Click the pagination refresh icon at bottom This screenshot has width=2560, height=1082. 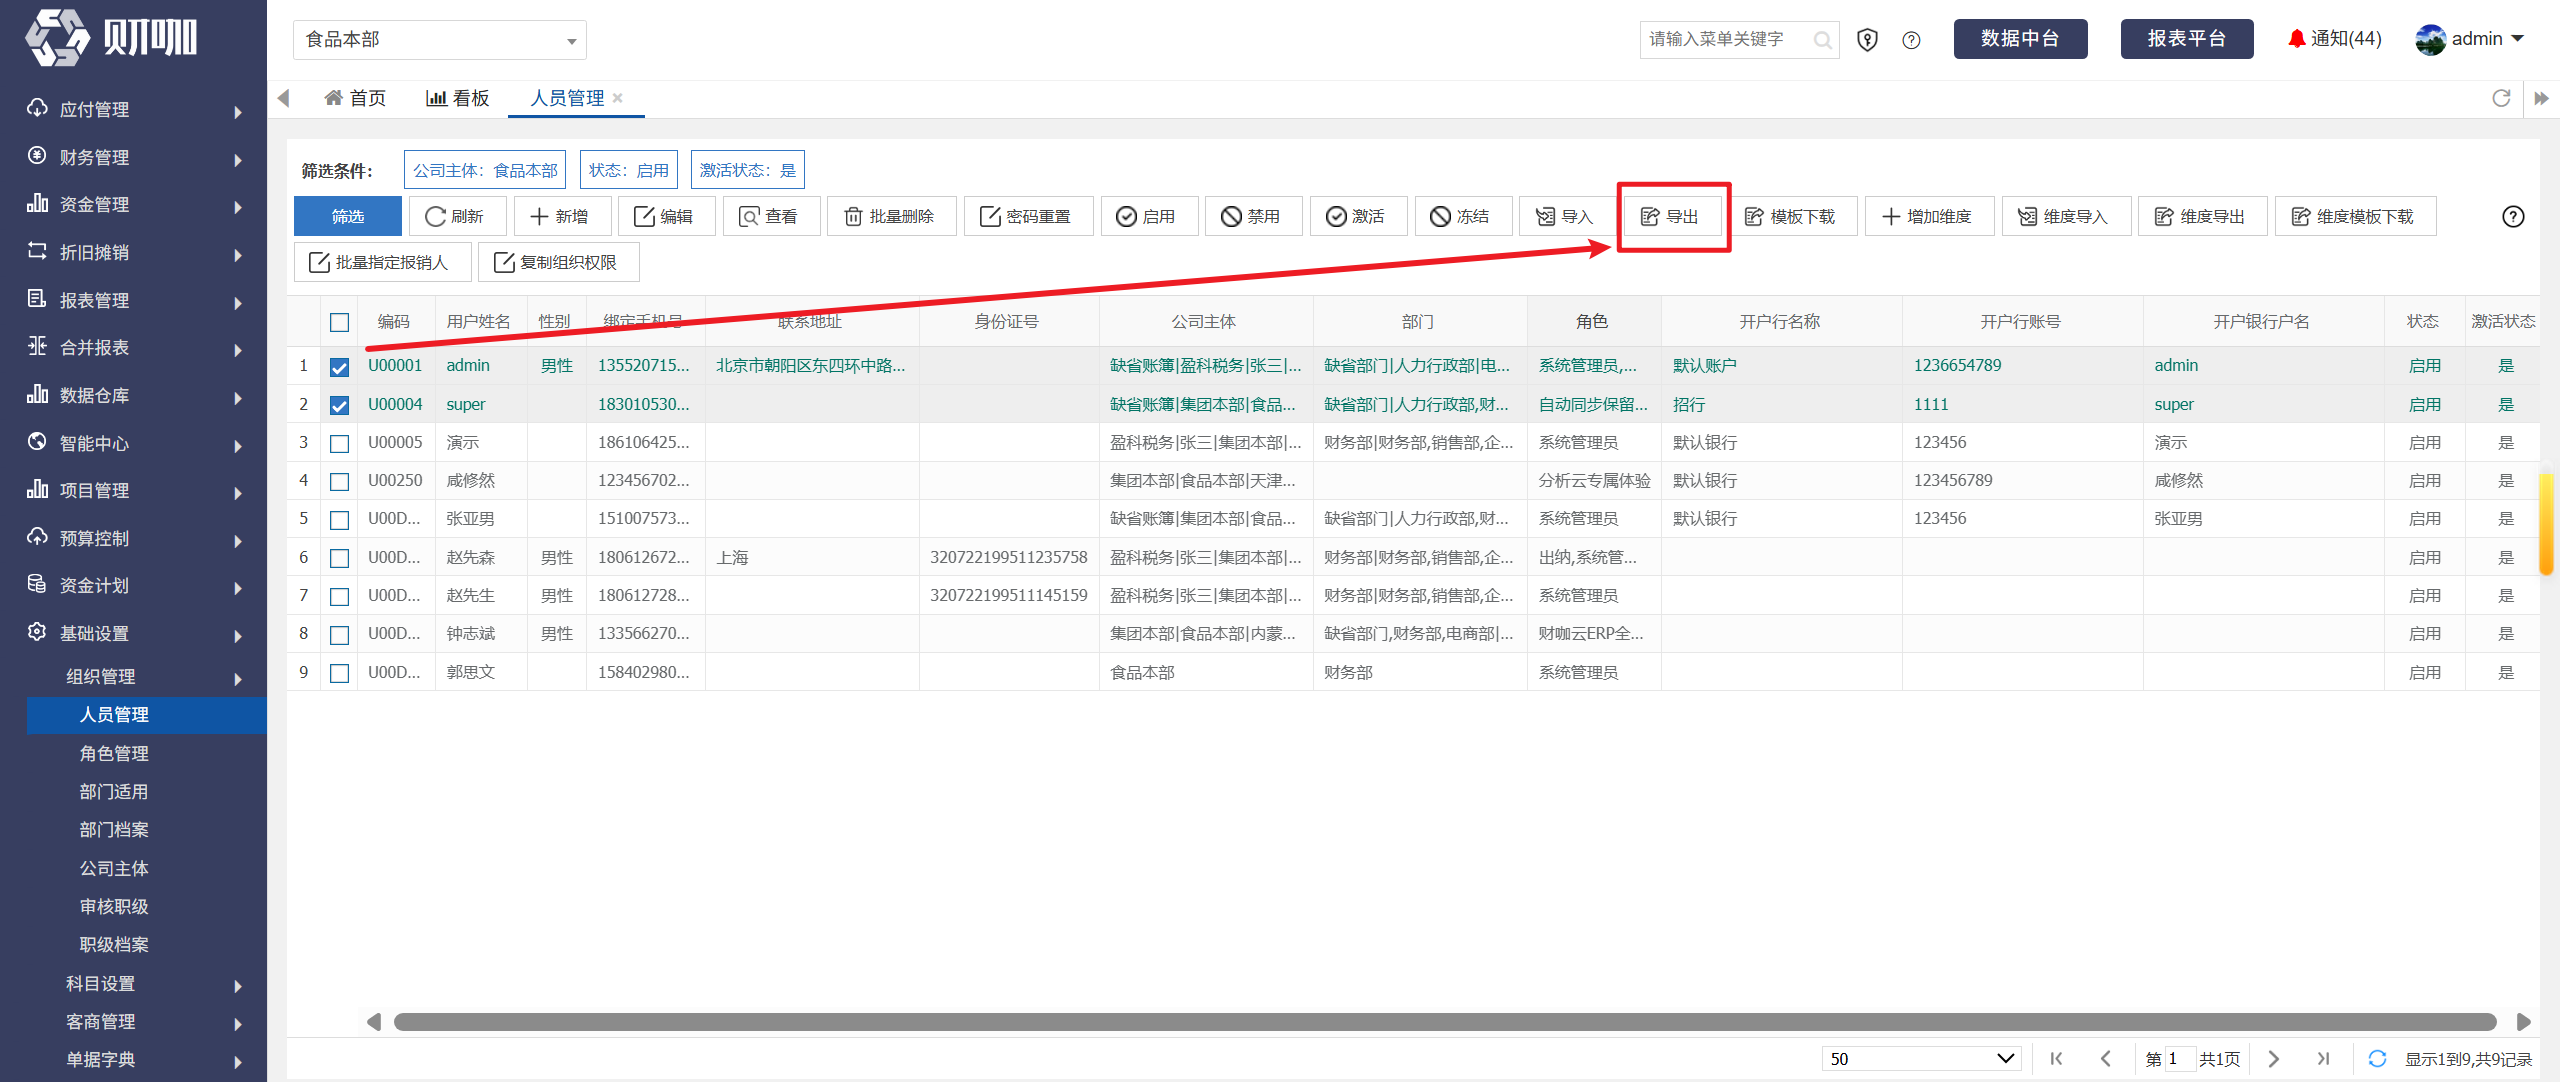(2377, 1058)
